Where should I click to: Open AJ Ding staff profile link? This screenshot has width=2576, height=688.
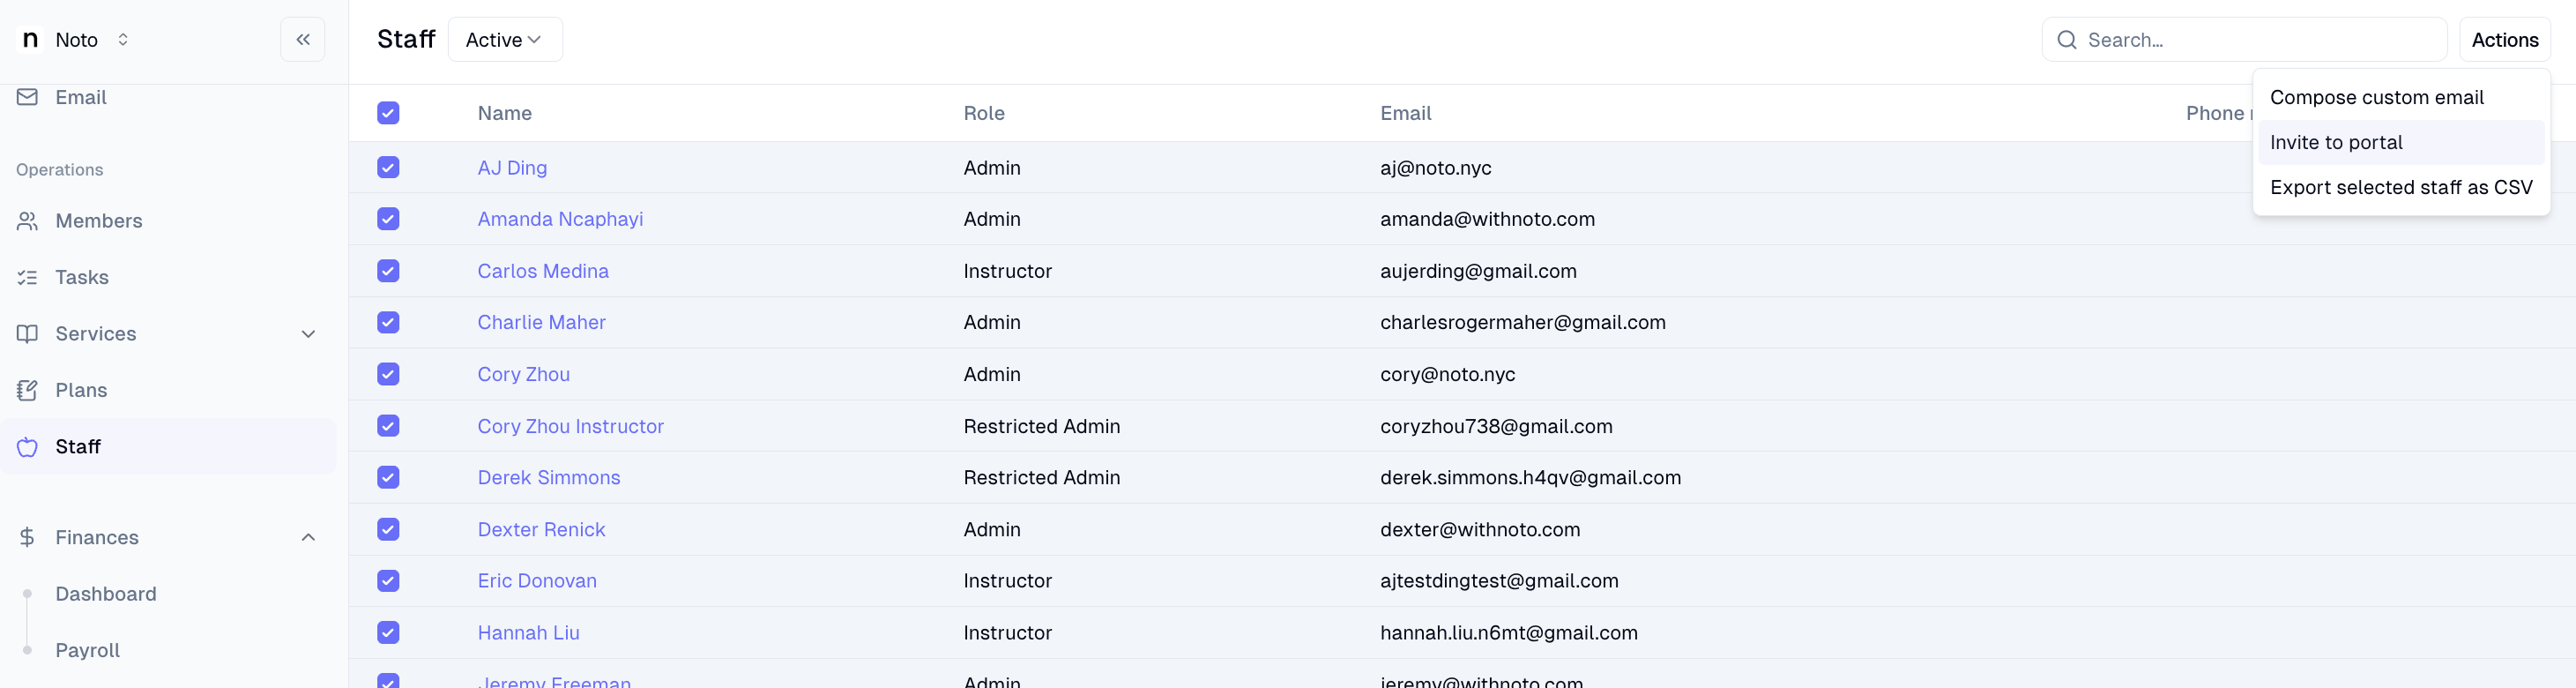[512, 168]
